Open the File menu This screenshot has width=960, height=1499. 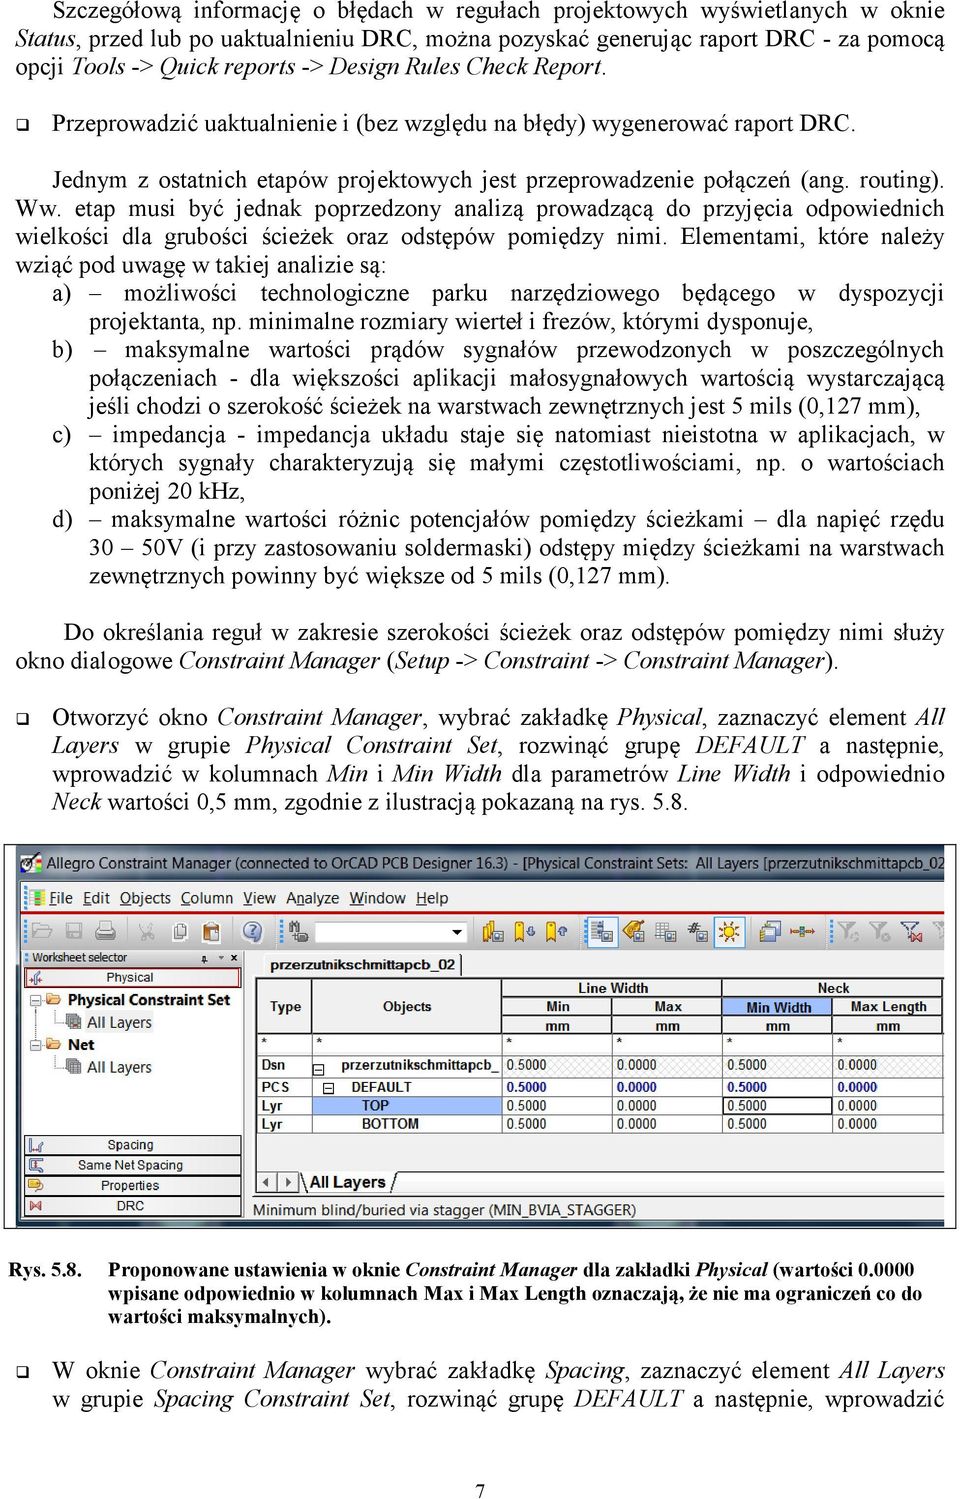point(61,898)
